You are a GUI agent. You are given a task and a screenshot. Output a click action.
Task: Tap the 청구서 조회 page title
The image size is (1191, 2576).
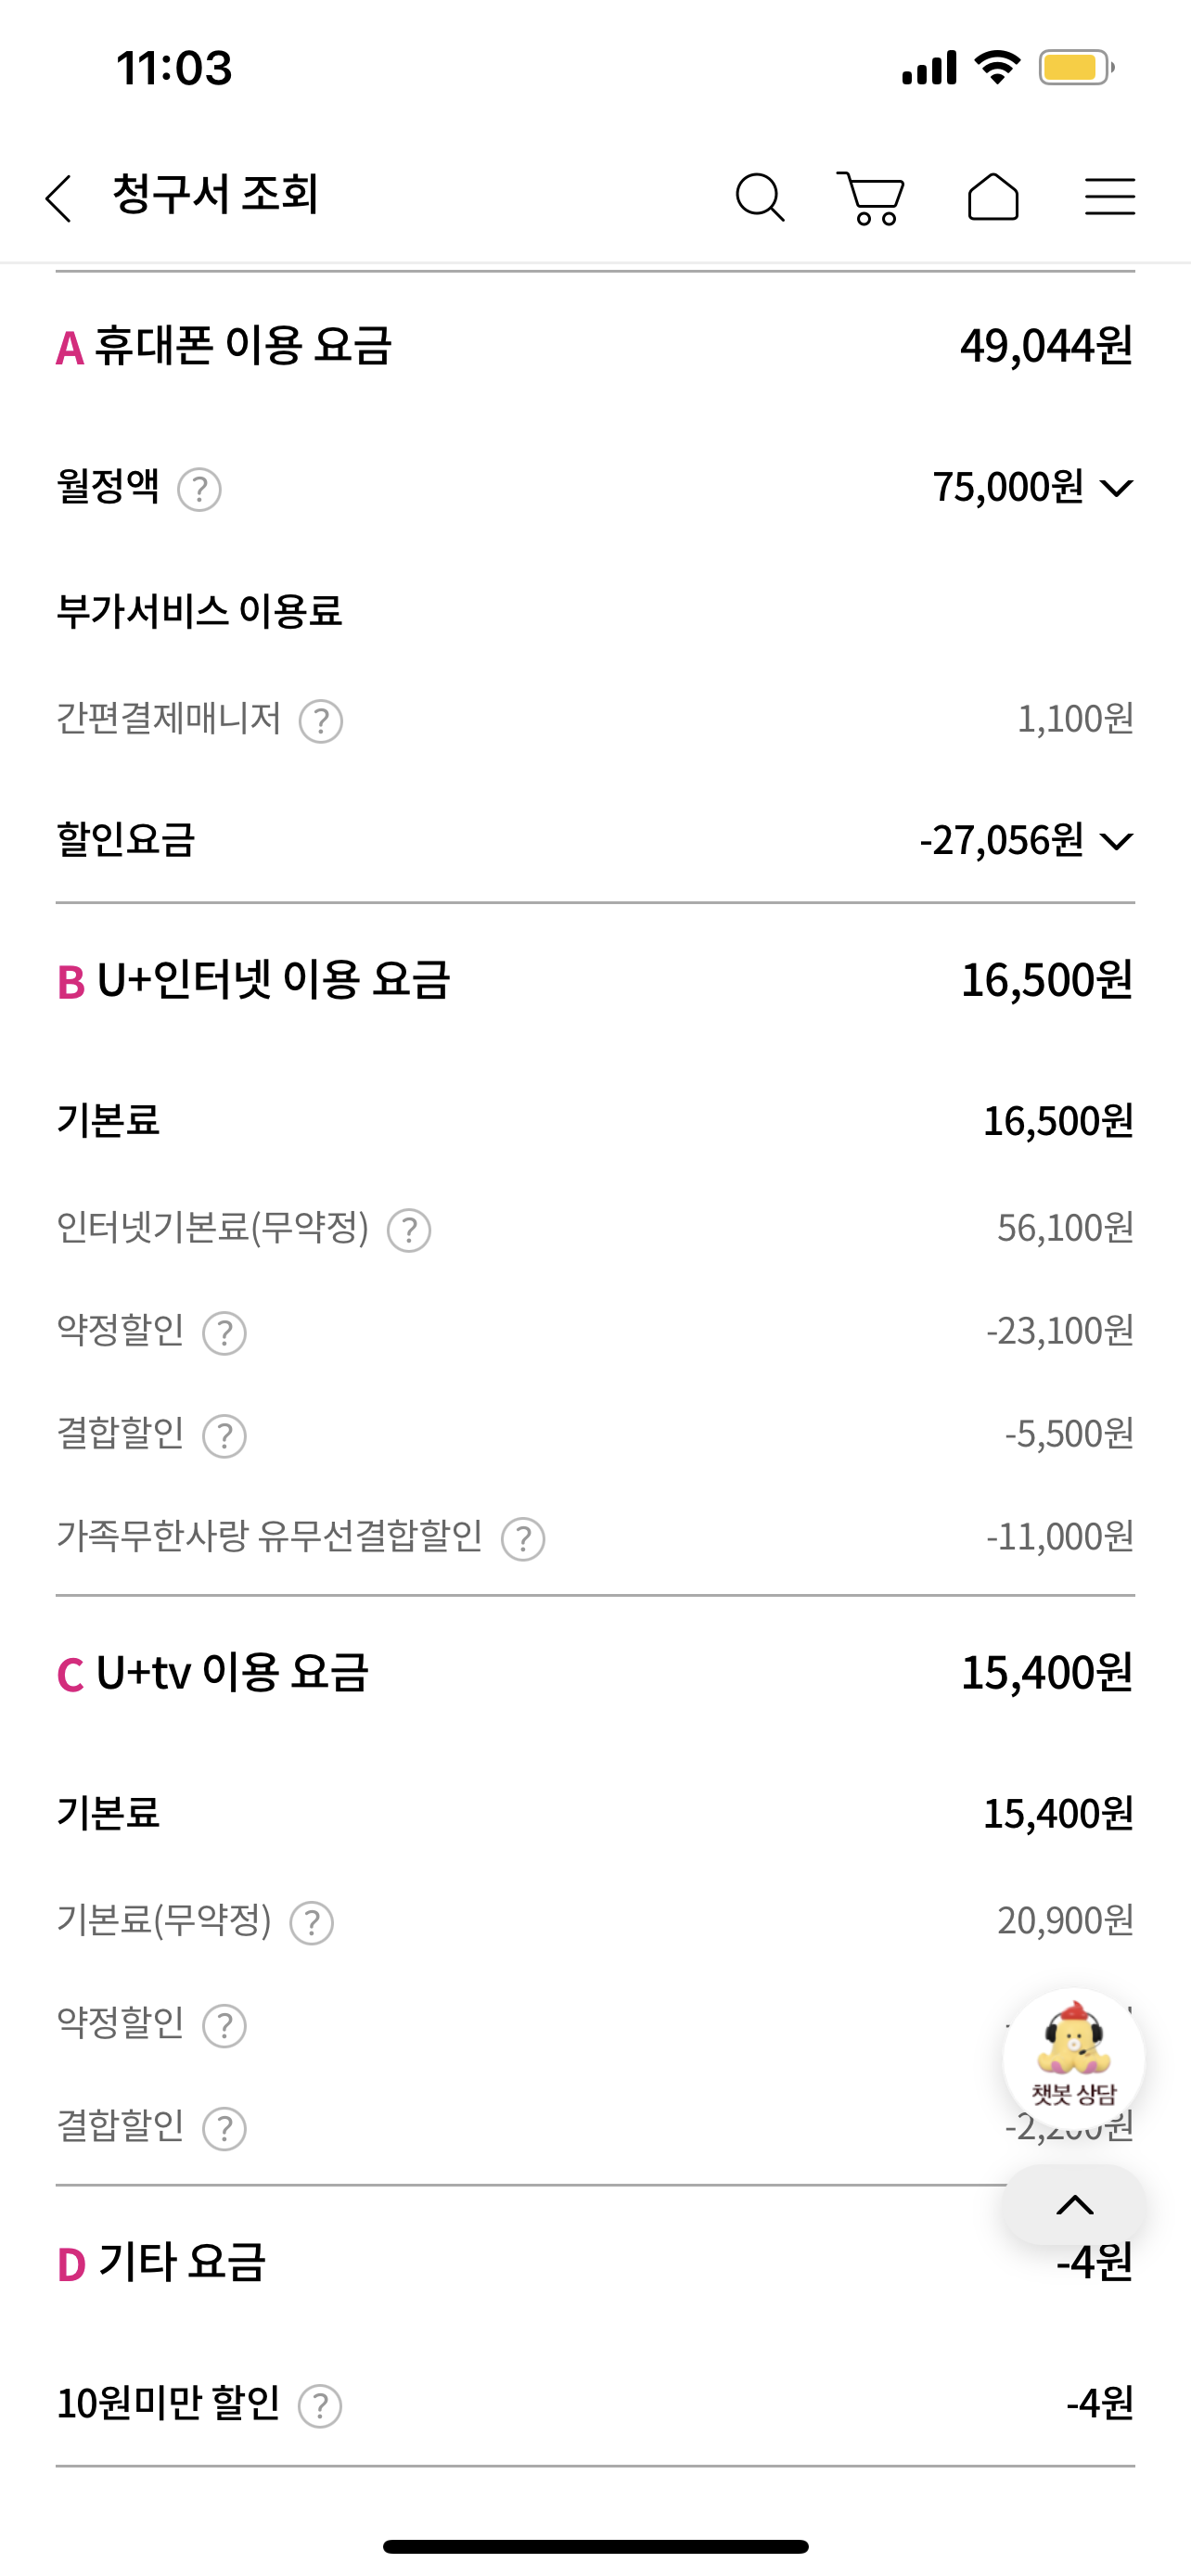click(x=215, y=194)
